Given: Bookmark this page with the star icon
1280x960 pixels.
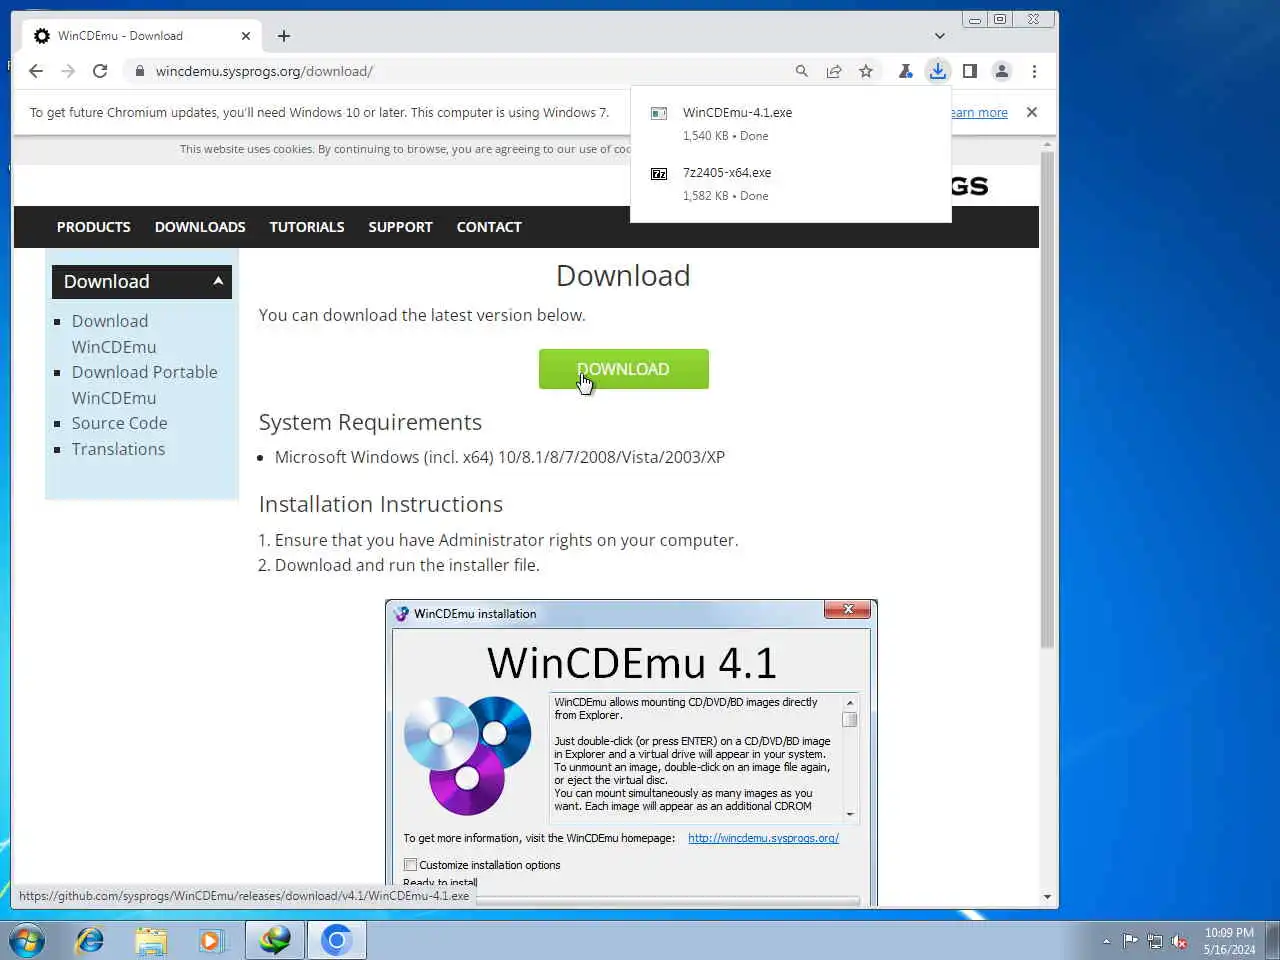Looking at the screenshot, I should (x=866, y=71).
